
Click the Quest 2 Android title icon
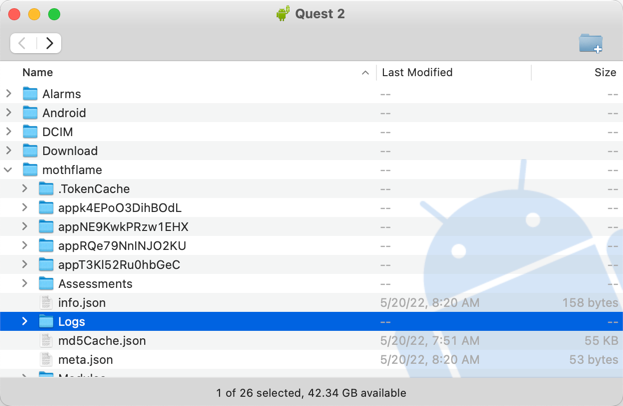pos(282,14)
